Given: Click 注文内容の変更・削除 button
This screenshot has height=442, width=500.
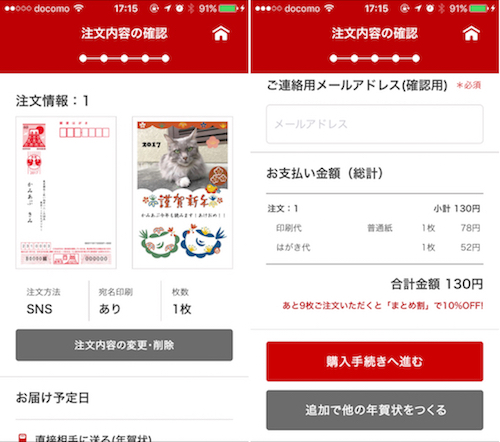Looking at the screenshot, I should click(124, 345).
